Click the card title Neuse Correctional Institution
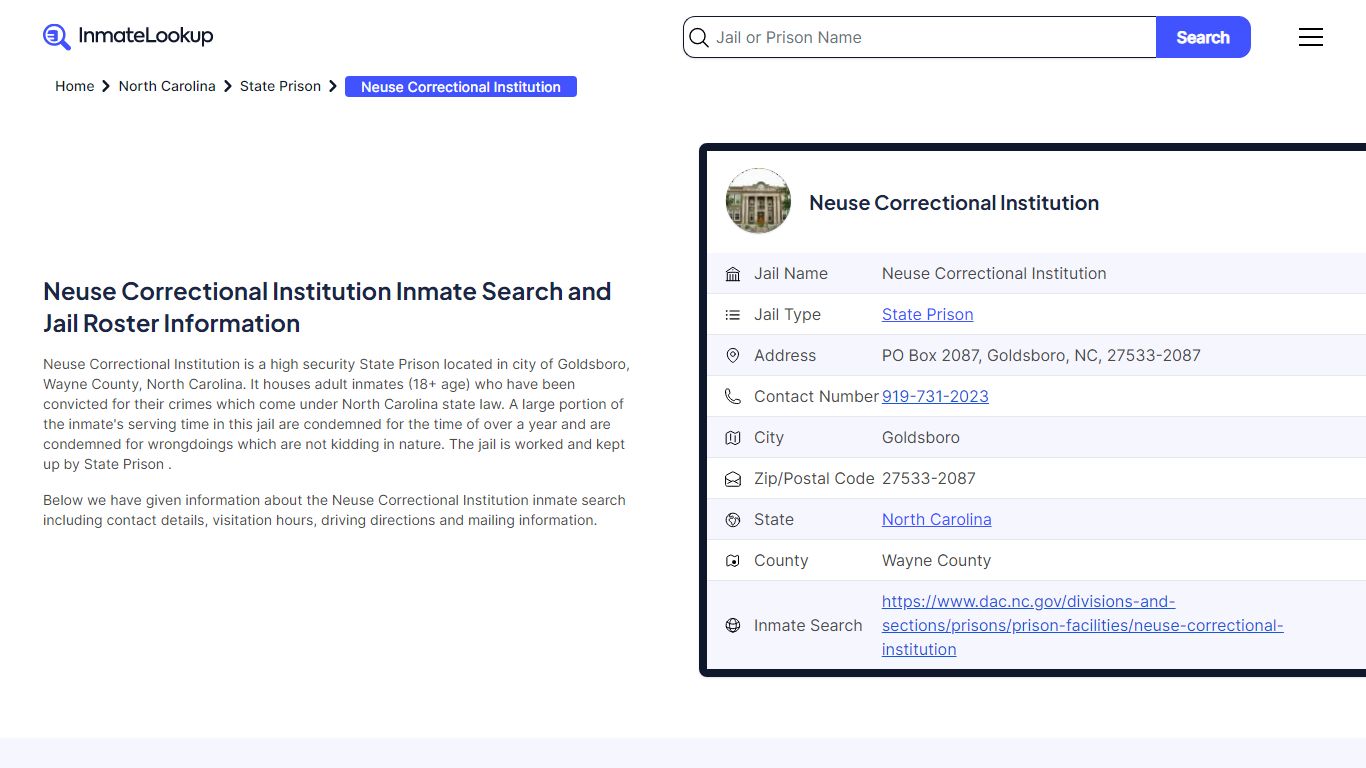 954,203
